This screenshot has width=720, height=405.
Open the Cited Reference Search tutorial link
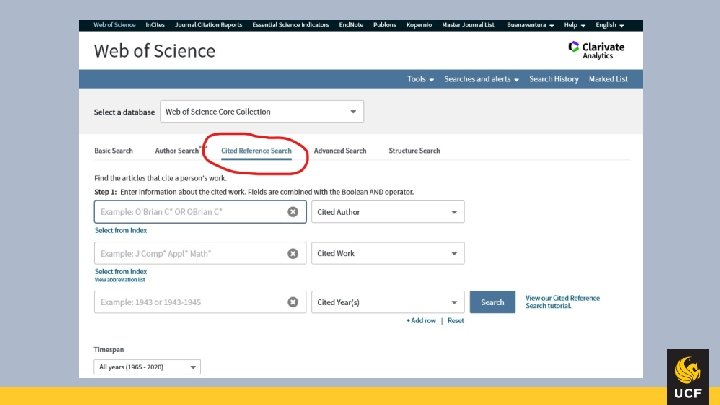pos(562,302)
